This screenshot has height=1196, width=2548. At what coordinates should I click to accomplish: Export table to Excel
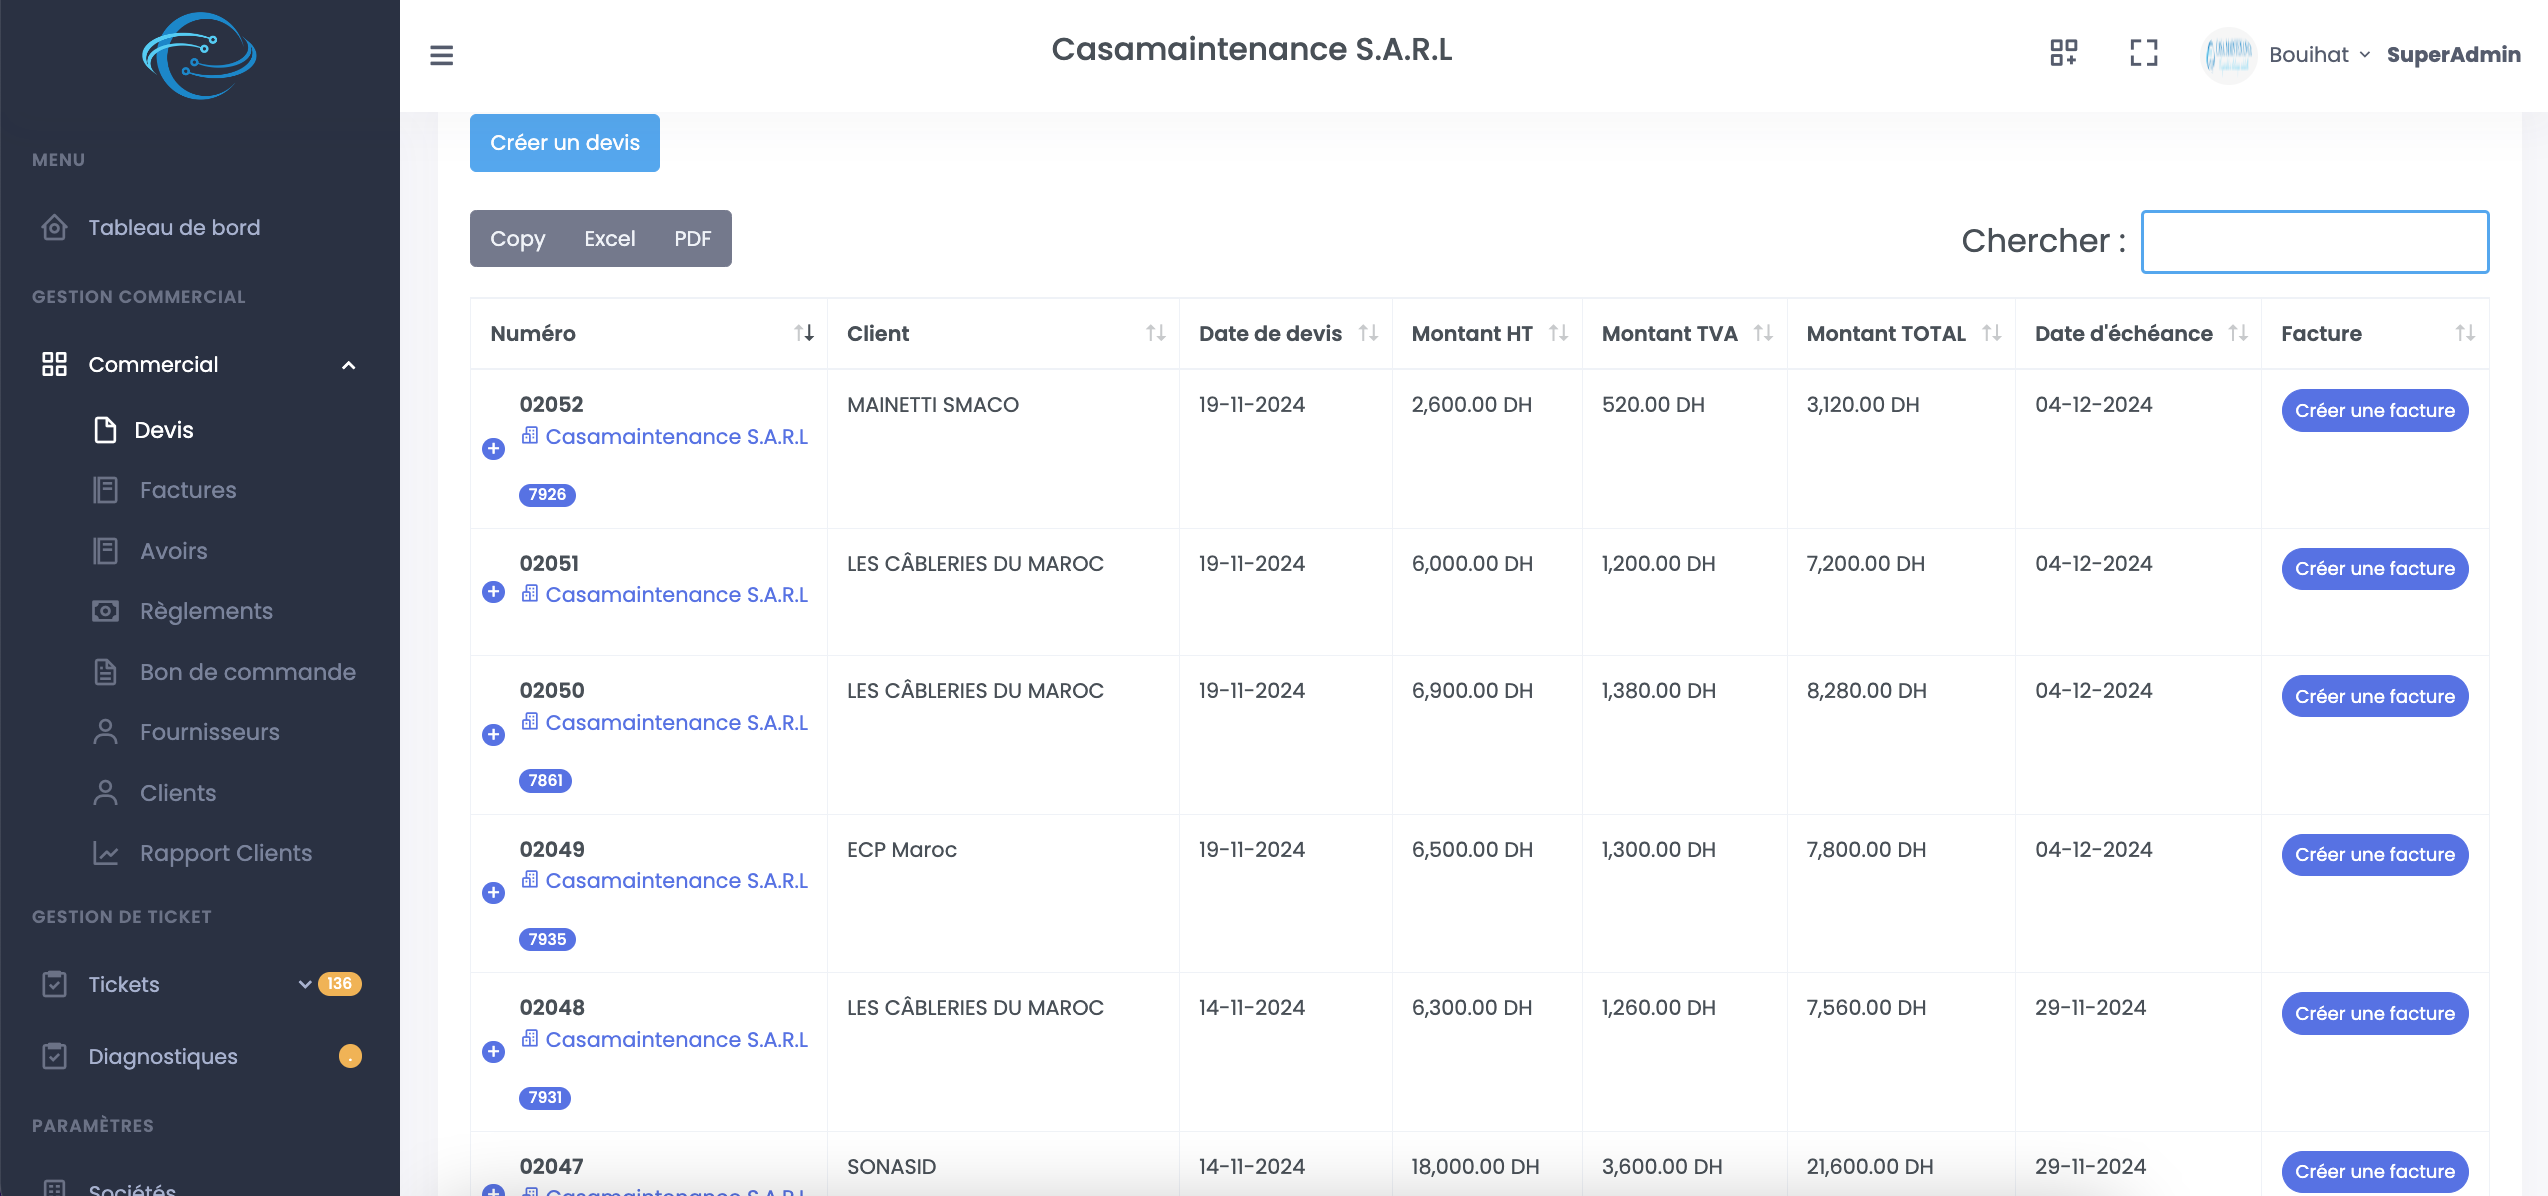[610, 239]
